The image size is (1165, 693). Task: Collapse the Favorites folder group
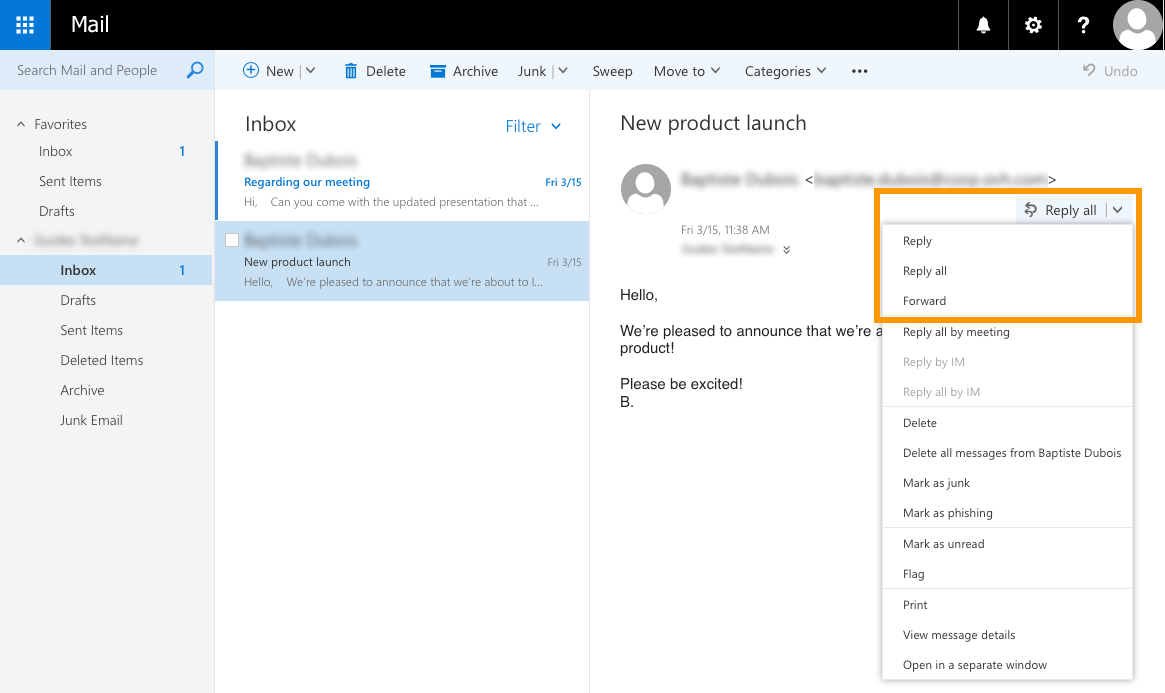21,124
